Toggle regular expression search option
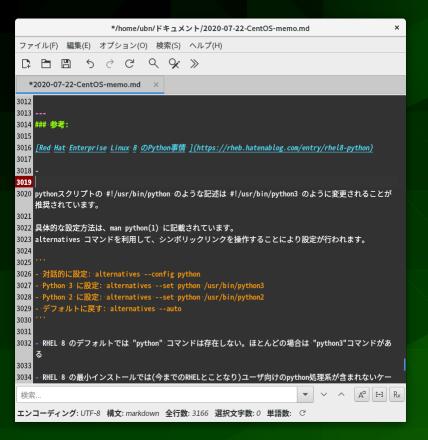 point(397,395)
